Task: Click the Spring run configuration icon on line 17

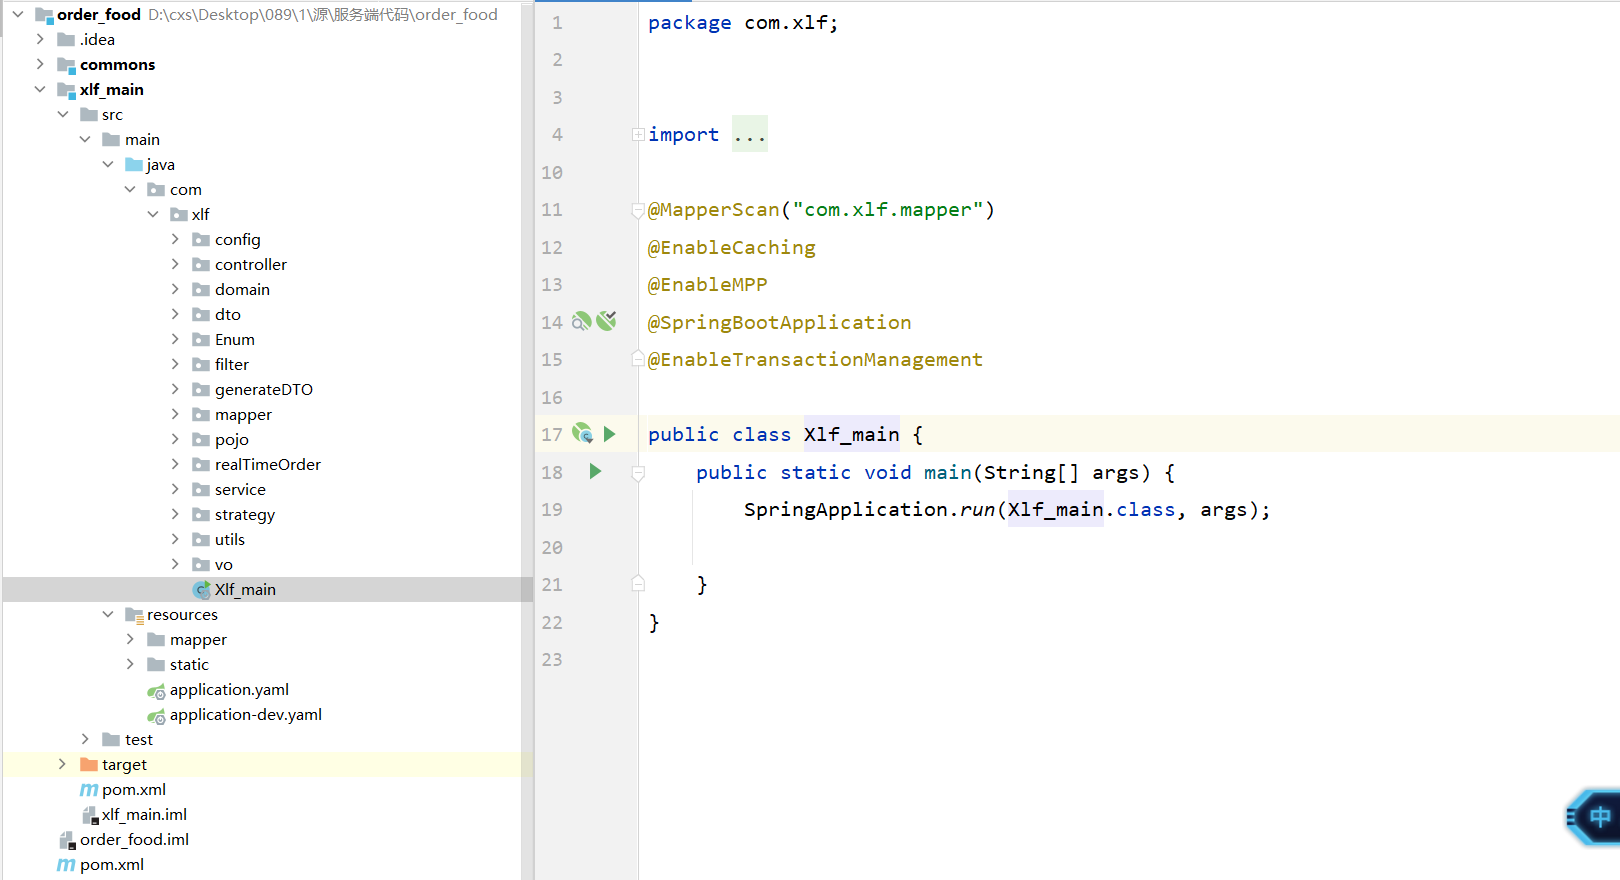Action: (x=582, y=433)
